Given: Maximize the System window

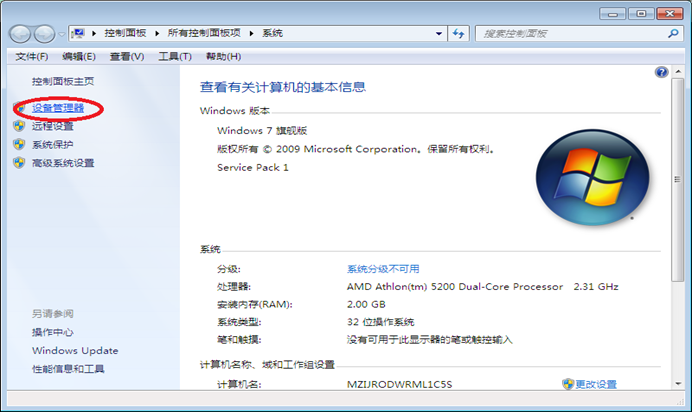Looking at the screenshot, I should click(641, 14).
